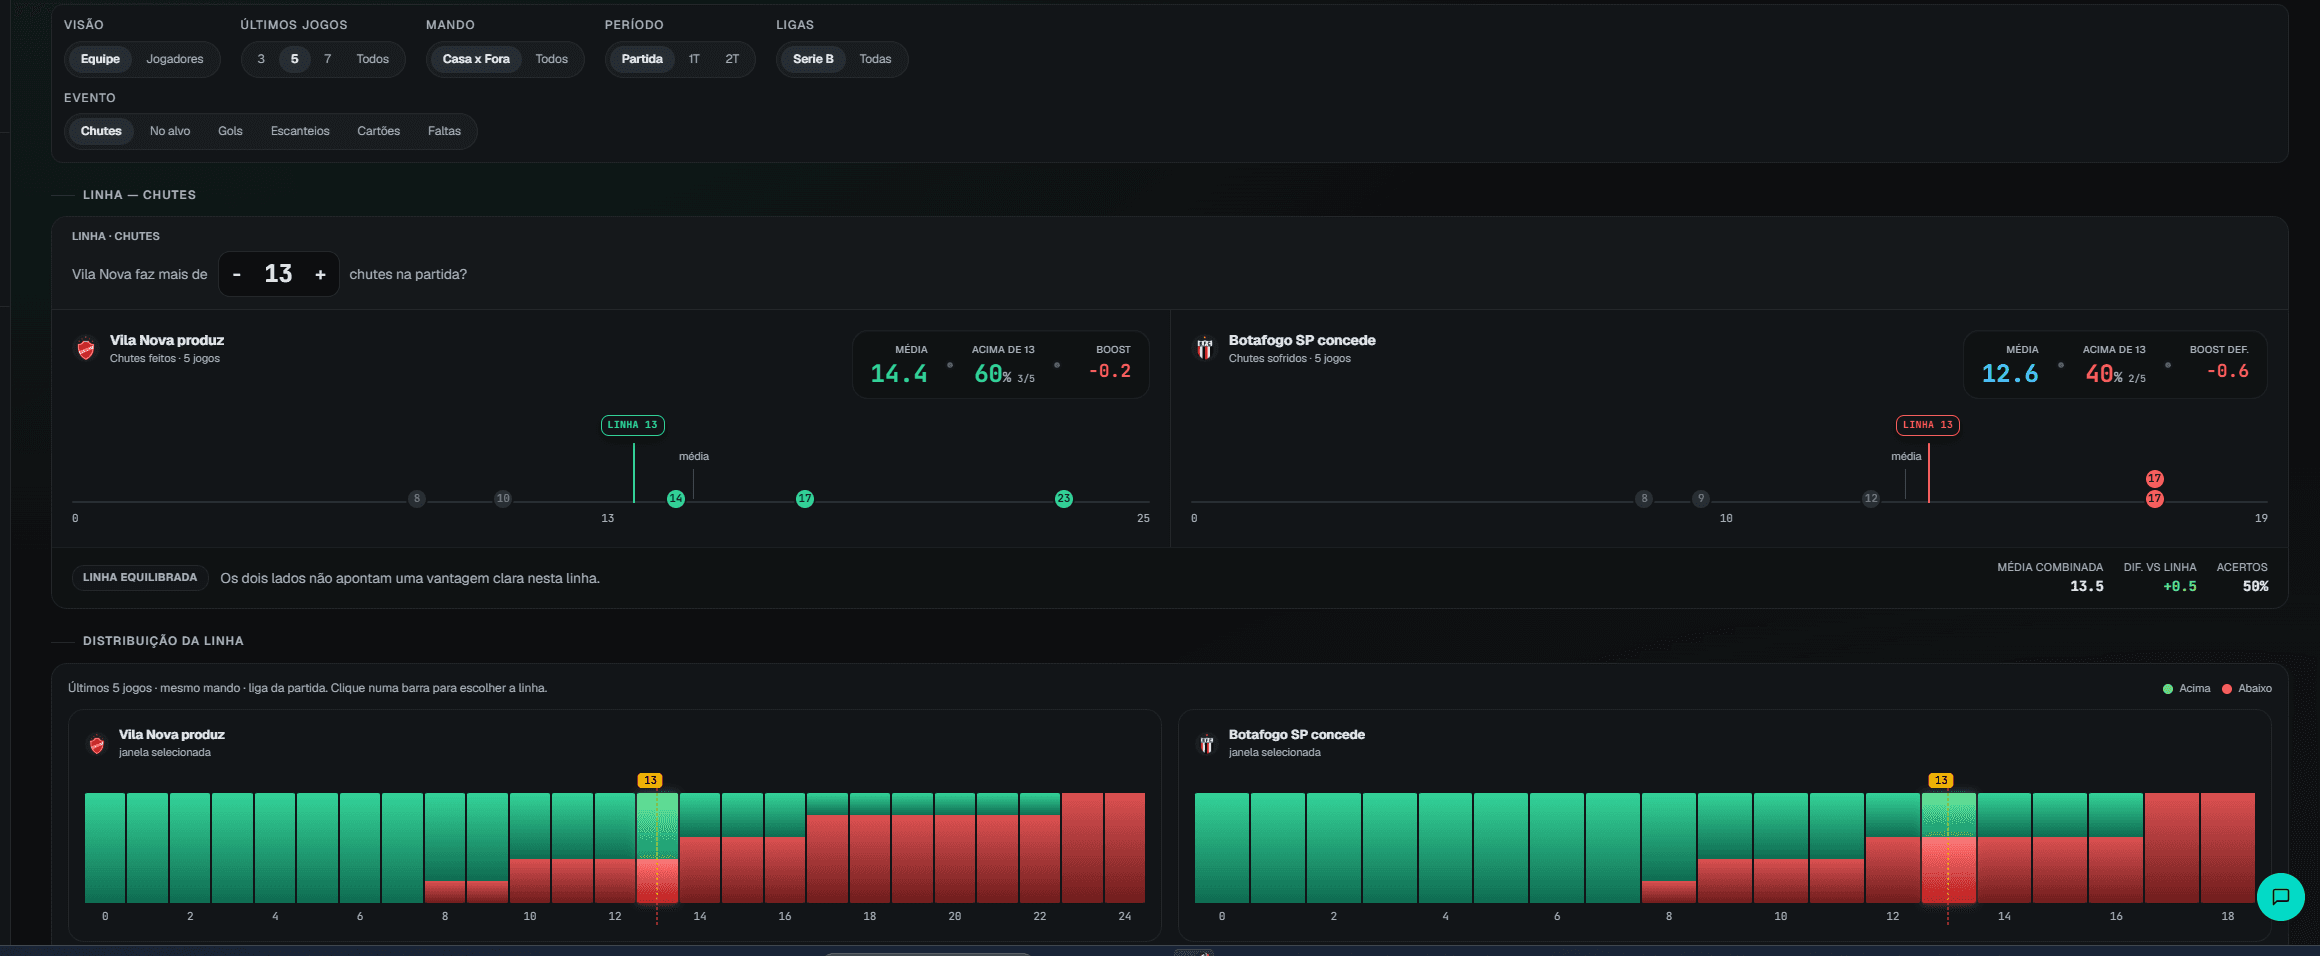The width and height of the screenshot is (2320, 956).
Task: Select highlighted bar 13 in Botafogo SP distribution
Action: coord(1948,848)
